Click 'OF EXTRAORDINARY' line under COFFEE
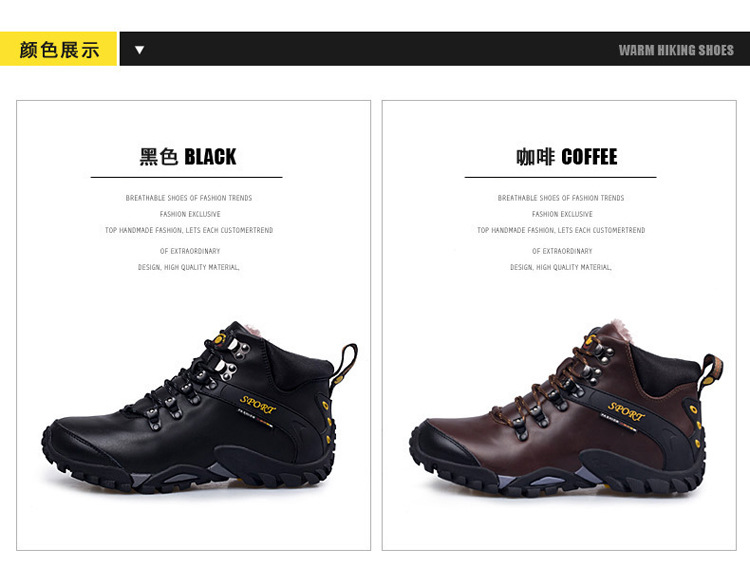 [x=562, y=251]
